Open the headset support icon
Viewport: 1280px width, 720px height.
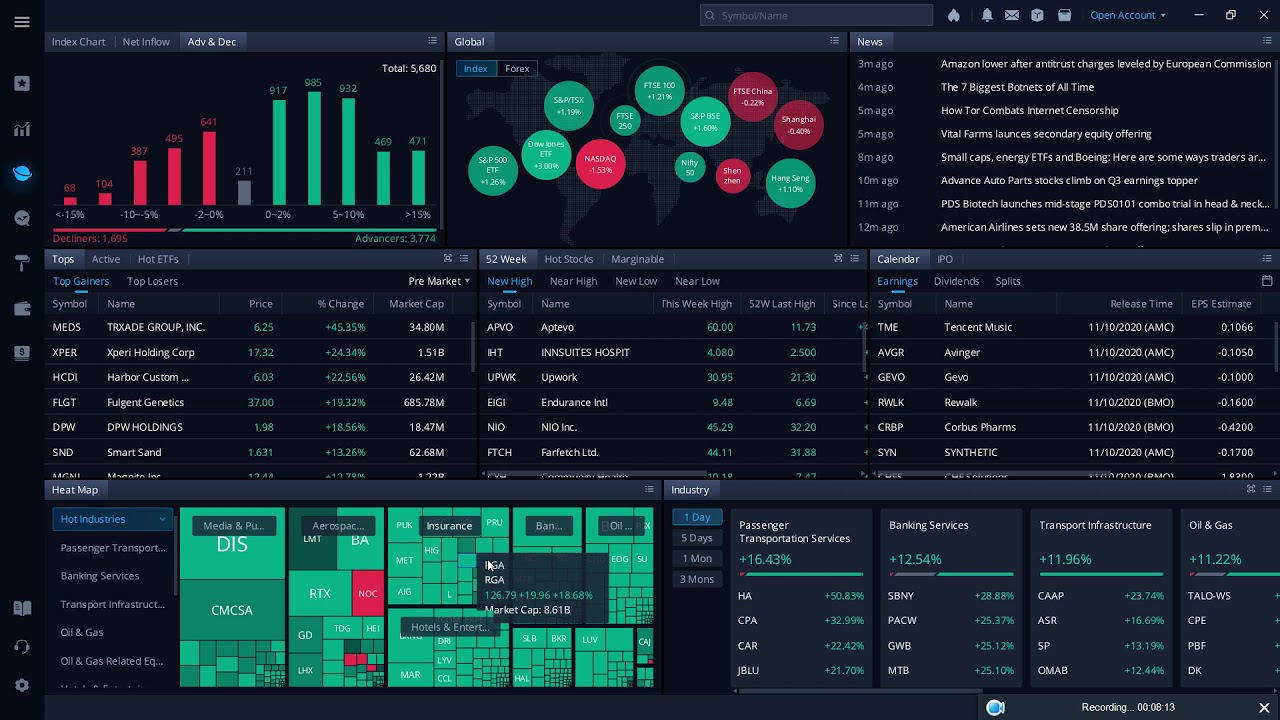coord(22,646)
